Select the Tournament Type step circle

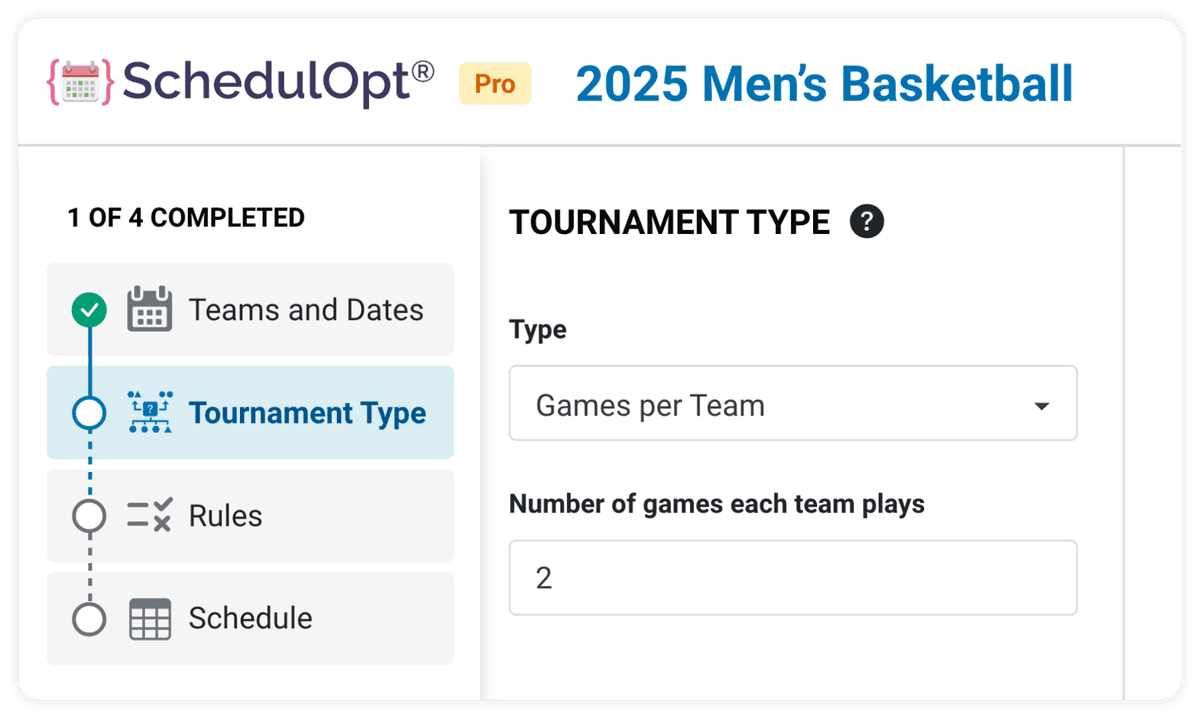tap(90, 412)
